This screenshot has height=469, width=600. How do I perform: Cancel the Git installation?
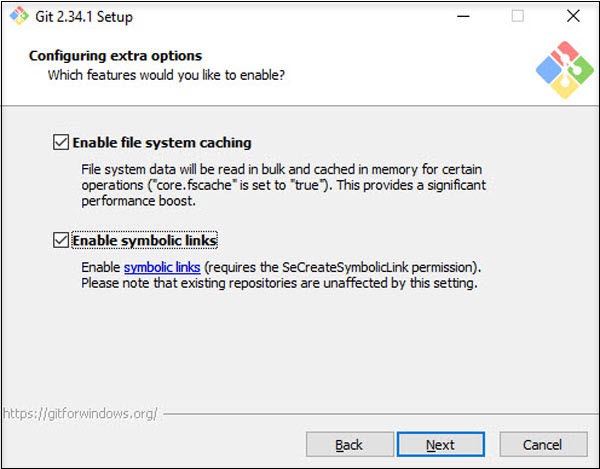543,444
